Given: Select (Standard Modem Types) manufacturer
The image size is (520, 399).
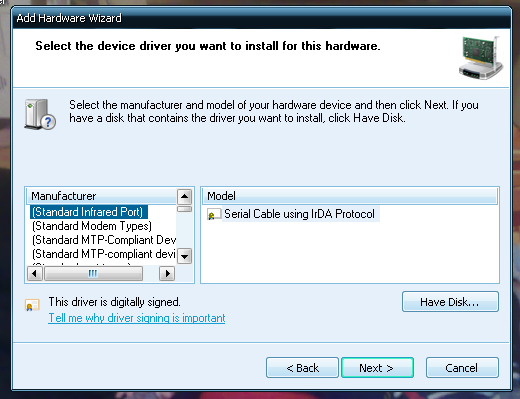Looking at the screenshot, I should (92, 226).
